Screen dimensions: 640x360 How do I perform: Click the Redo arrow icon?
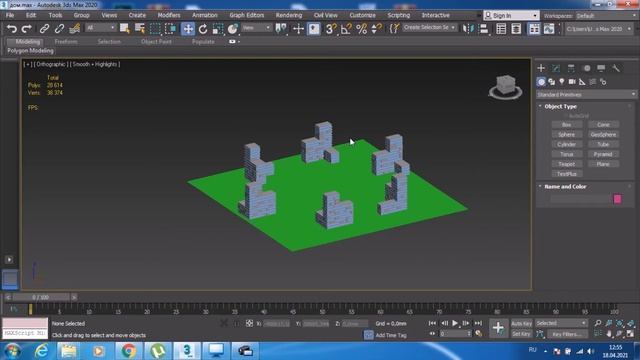click(x=27, y=29)
